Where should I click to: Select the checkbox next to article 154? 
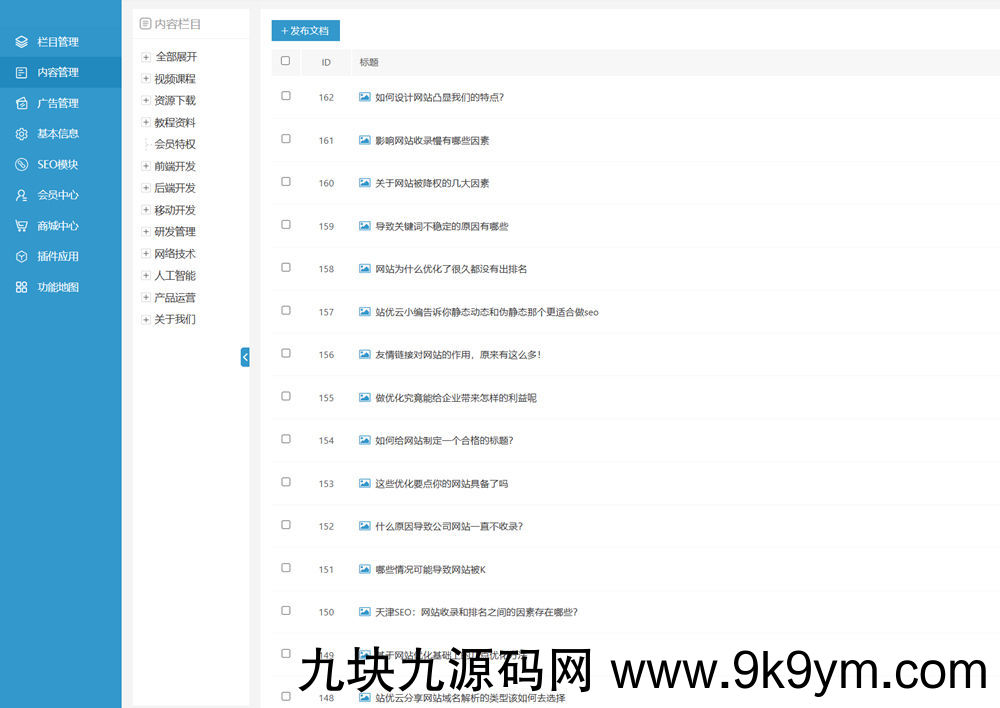click(285, 439)
